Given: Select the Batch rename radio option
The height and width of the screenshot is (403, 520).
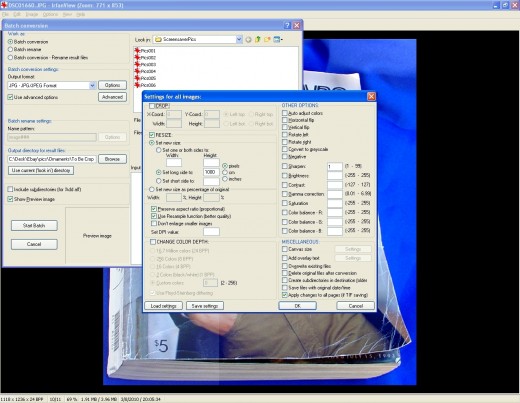Looking at the screenshot, I should (10, 49).
